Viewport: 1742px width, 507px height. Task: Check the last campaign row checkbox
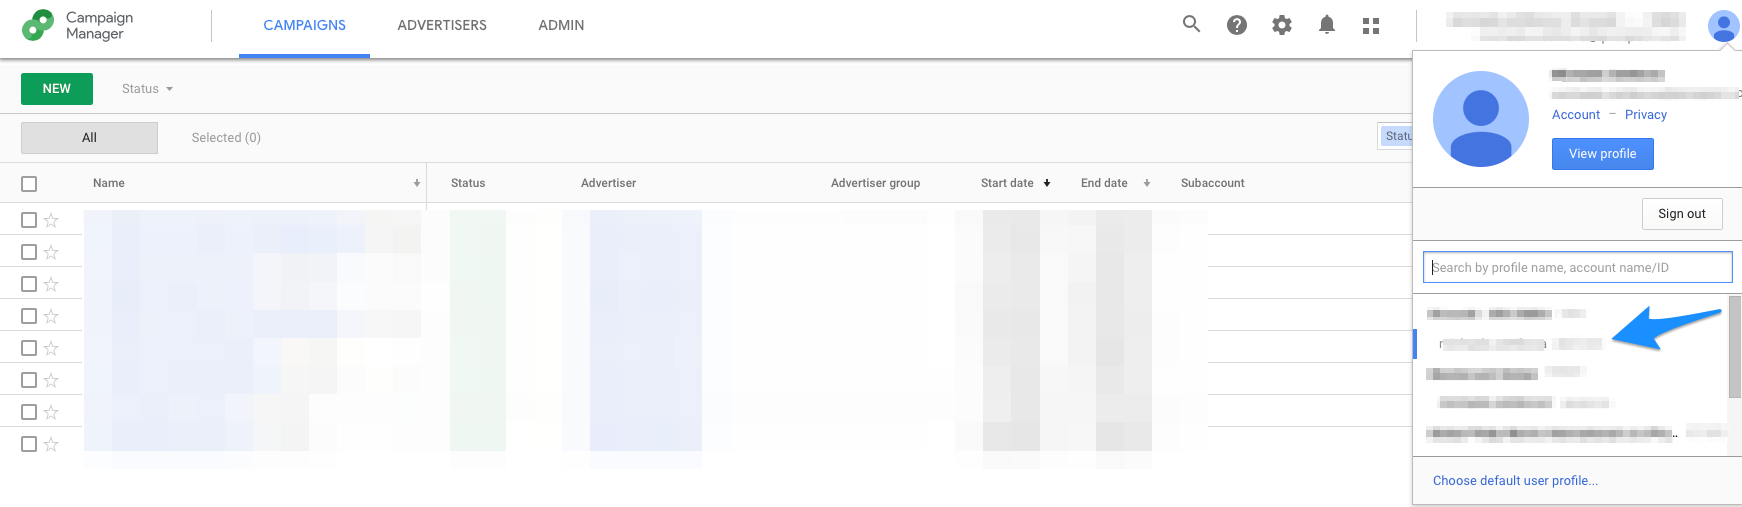tap(29, 444)
